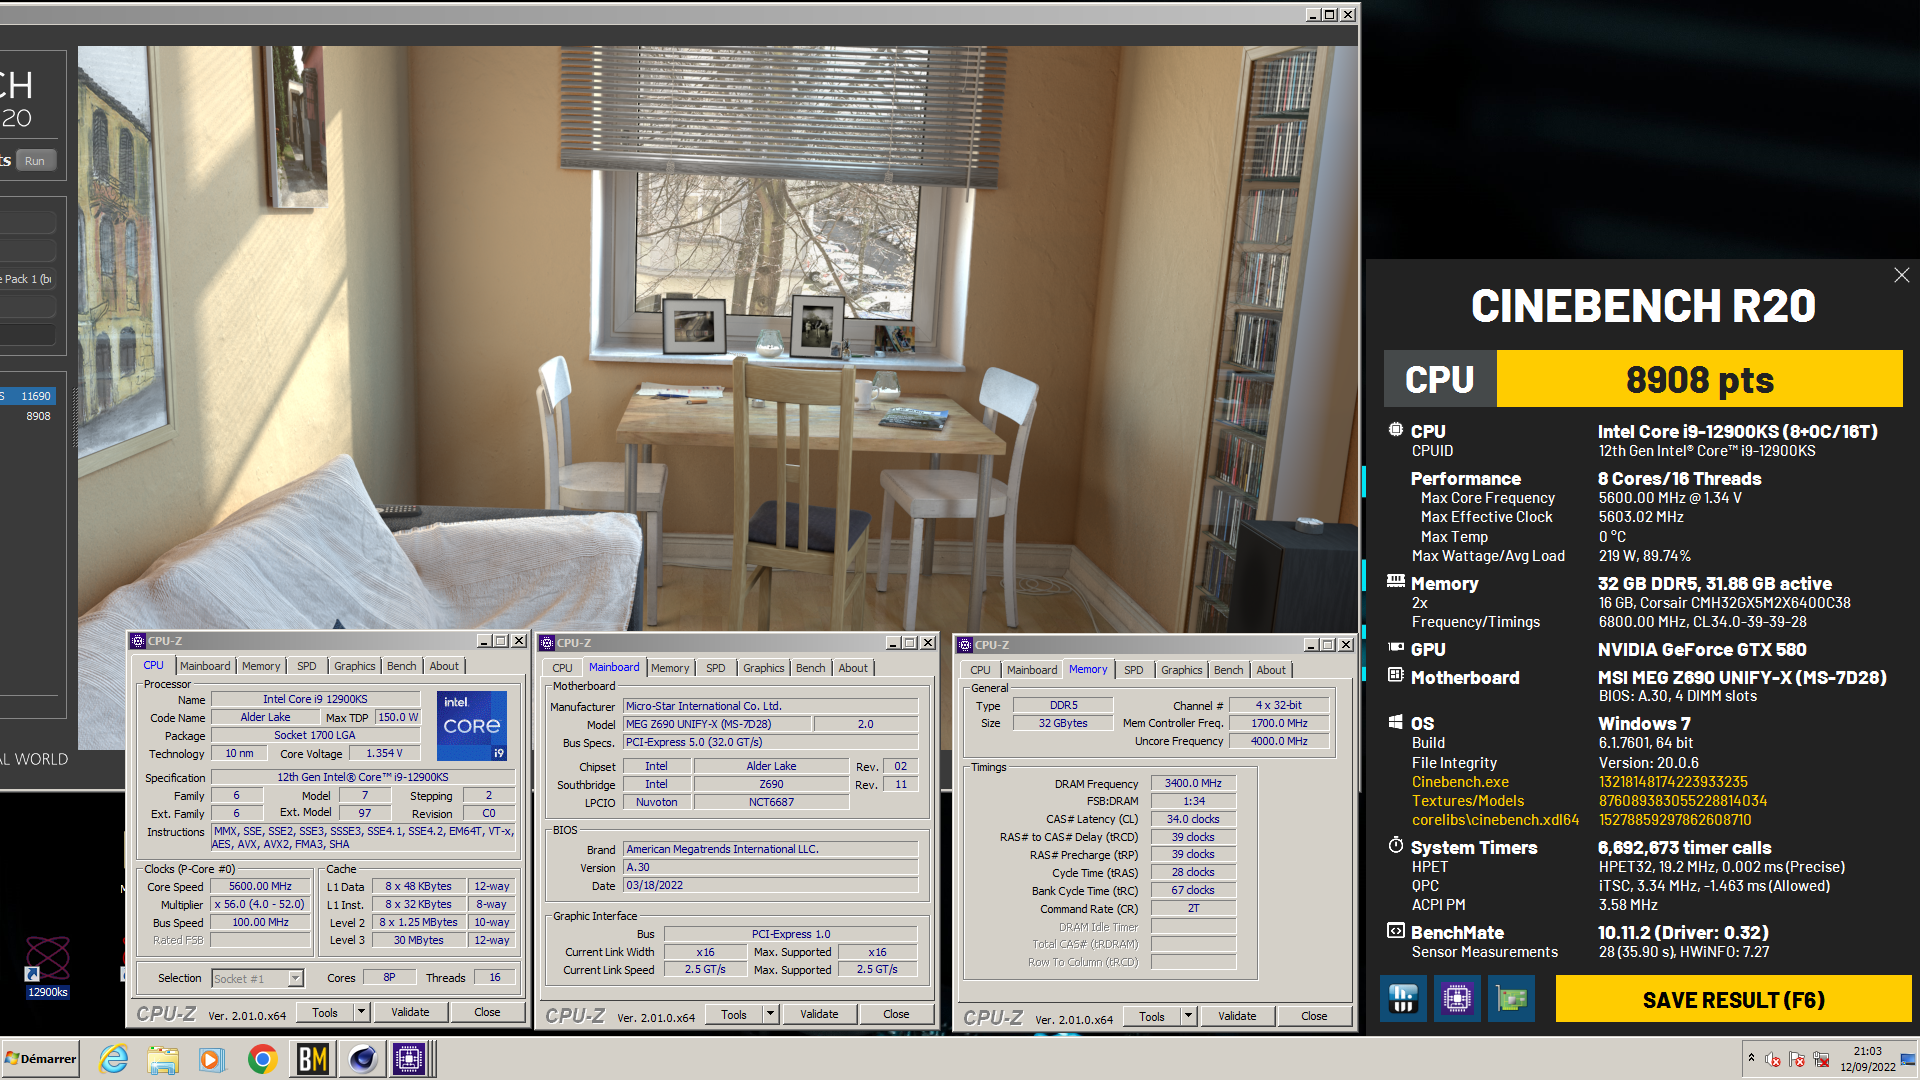Image resolution: width=1920 pixels, height=1080 pixels.
Task: Switch to CPU-Z in taskbar
Action: point(409,1059)
